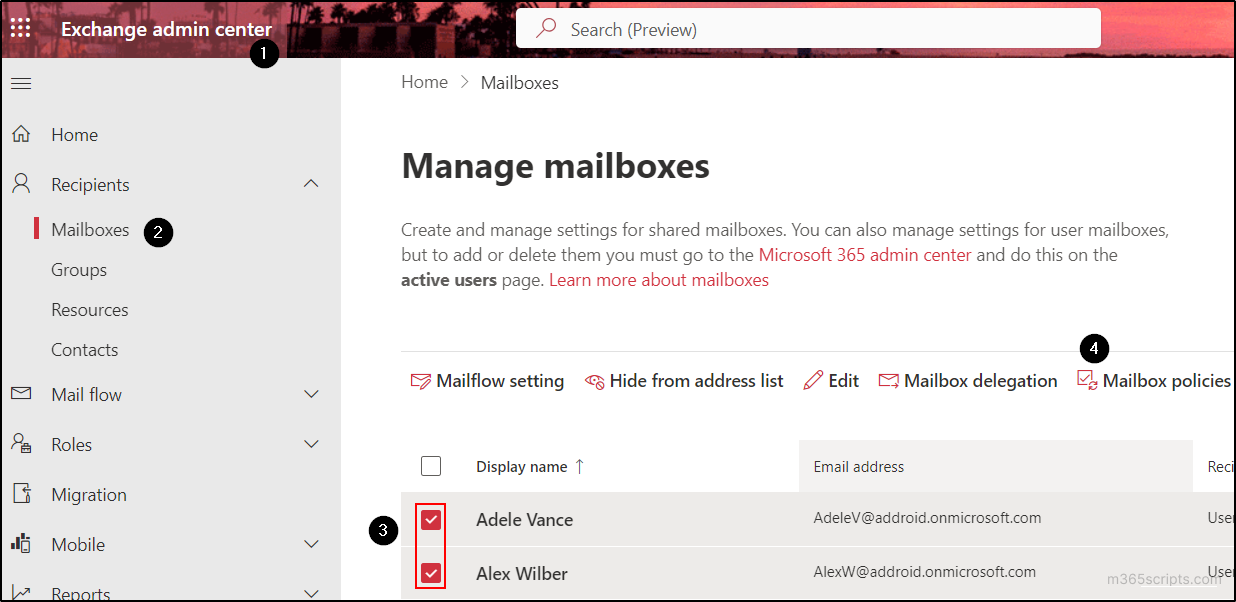Click the Edit toolbar label

[844, 381]
